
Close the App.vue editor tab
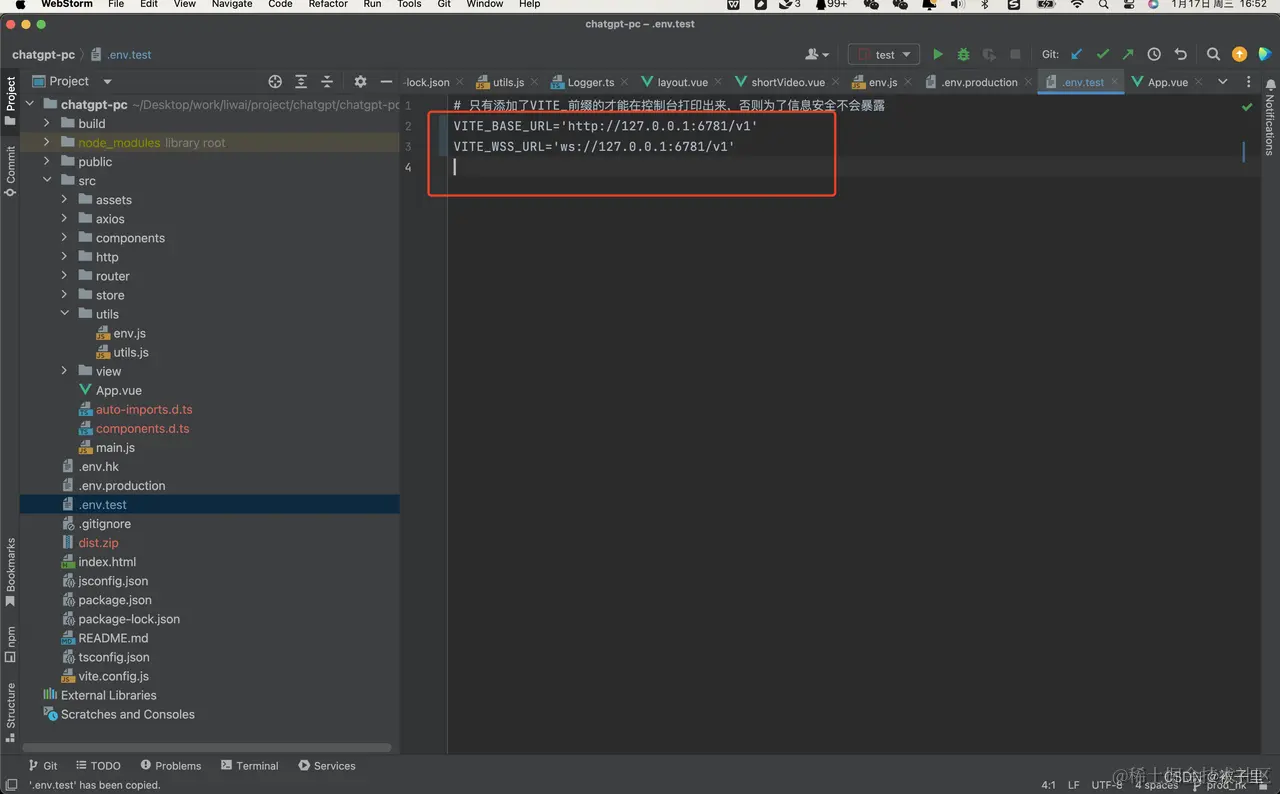(1198, 82)
